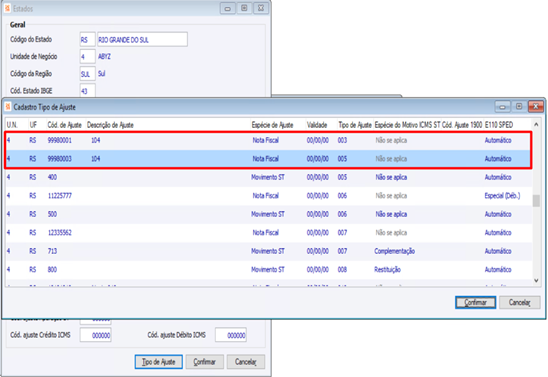The height and width of the screenshot is (377, 548).
Task: Click the Cadastro Tipo de Ajuste title icon
Action: [x=8, y=107]
